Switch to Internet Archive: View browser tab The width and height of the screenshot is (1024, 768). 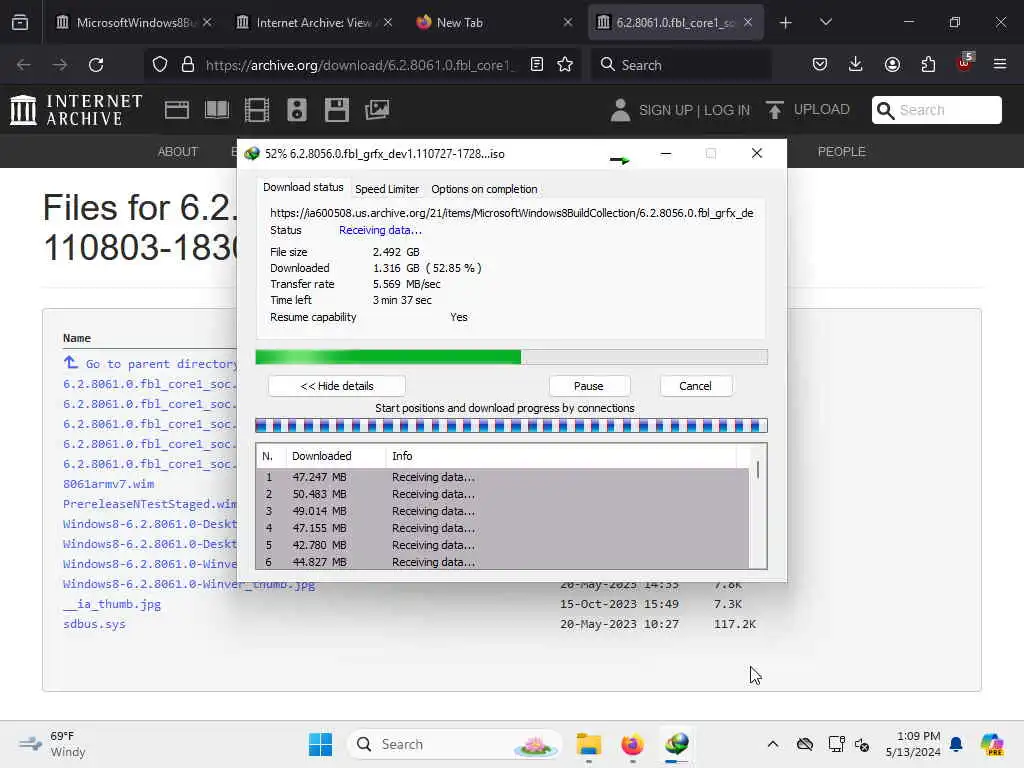tap(314, 22)
